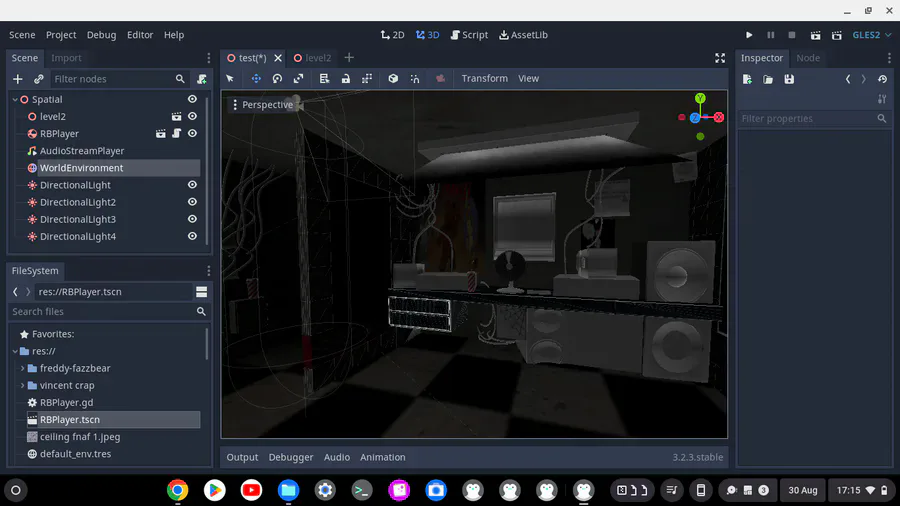
Task: Toggle Use Snap icon
Action: point(415,79)
